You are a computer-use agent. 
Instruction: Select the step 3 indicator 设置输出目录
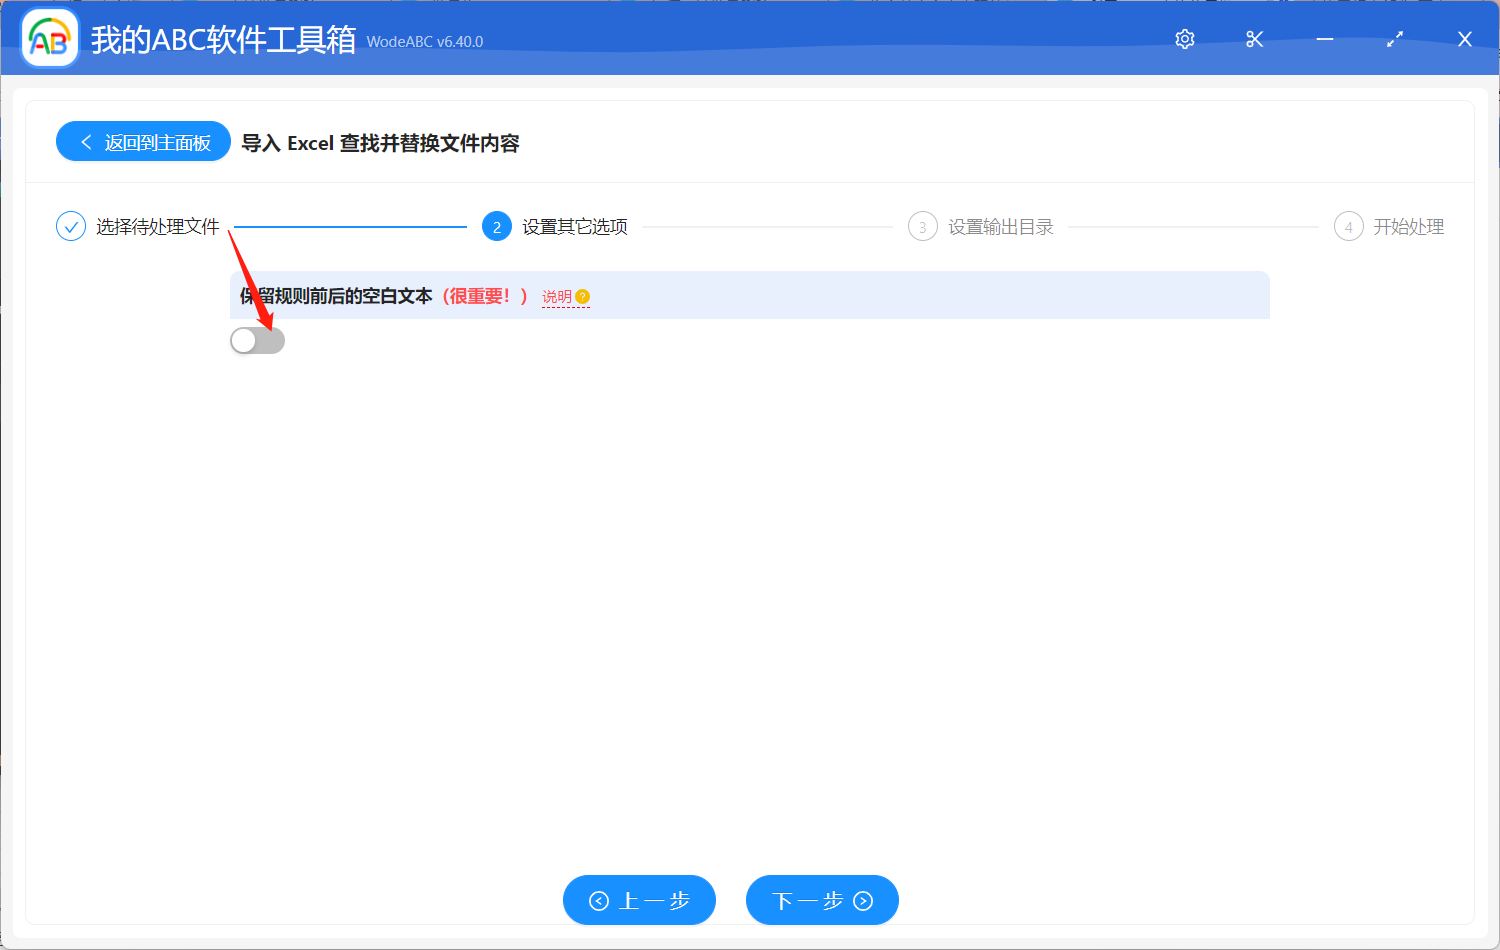click(922, 226)
